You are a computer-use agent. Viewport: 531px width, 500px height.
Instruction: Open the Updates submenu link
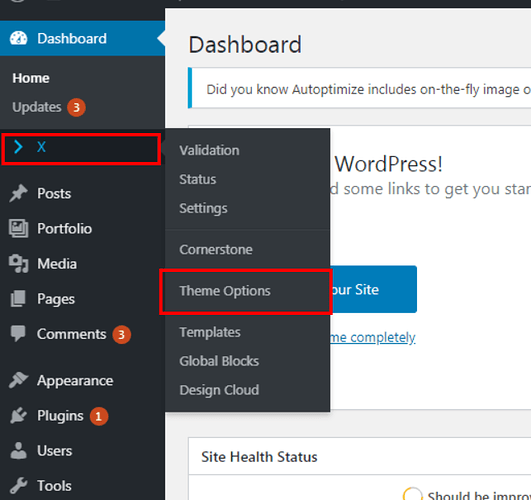(x=37, y=107)
